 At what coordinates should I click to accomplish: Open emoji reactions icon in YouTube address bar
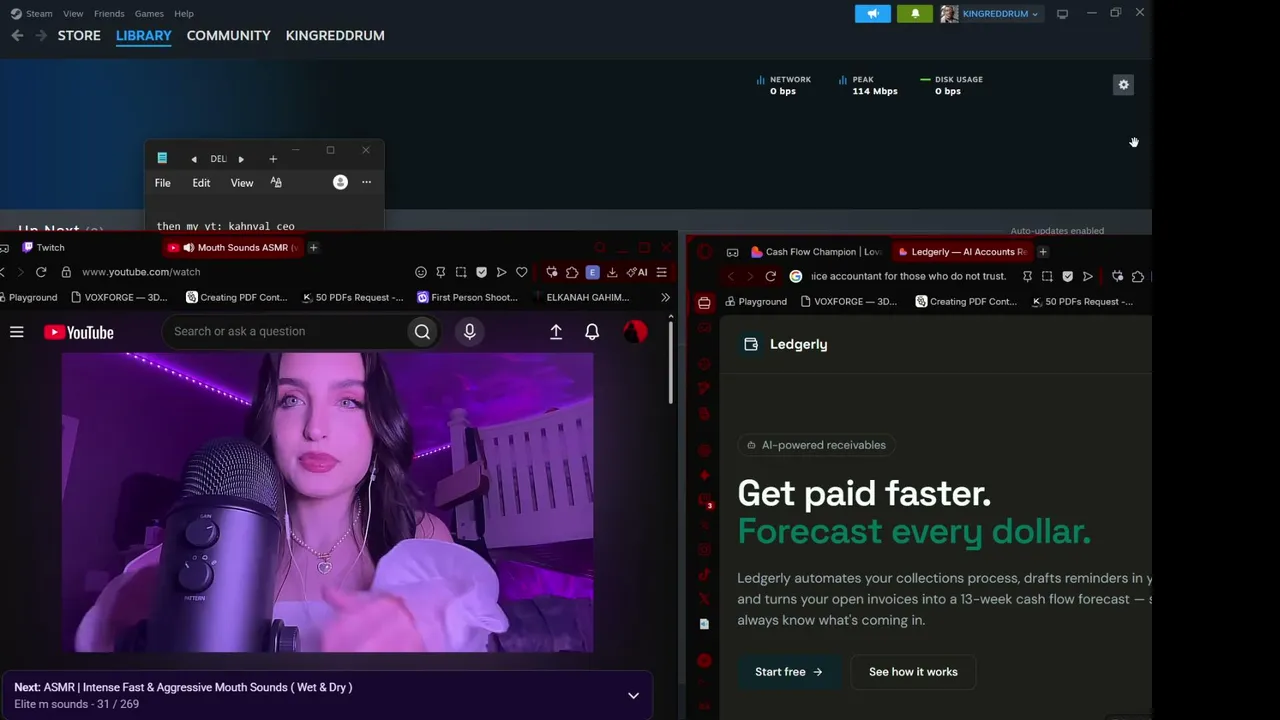click(x=421, y=272)
